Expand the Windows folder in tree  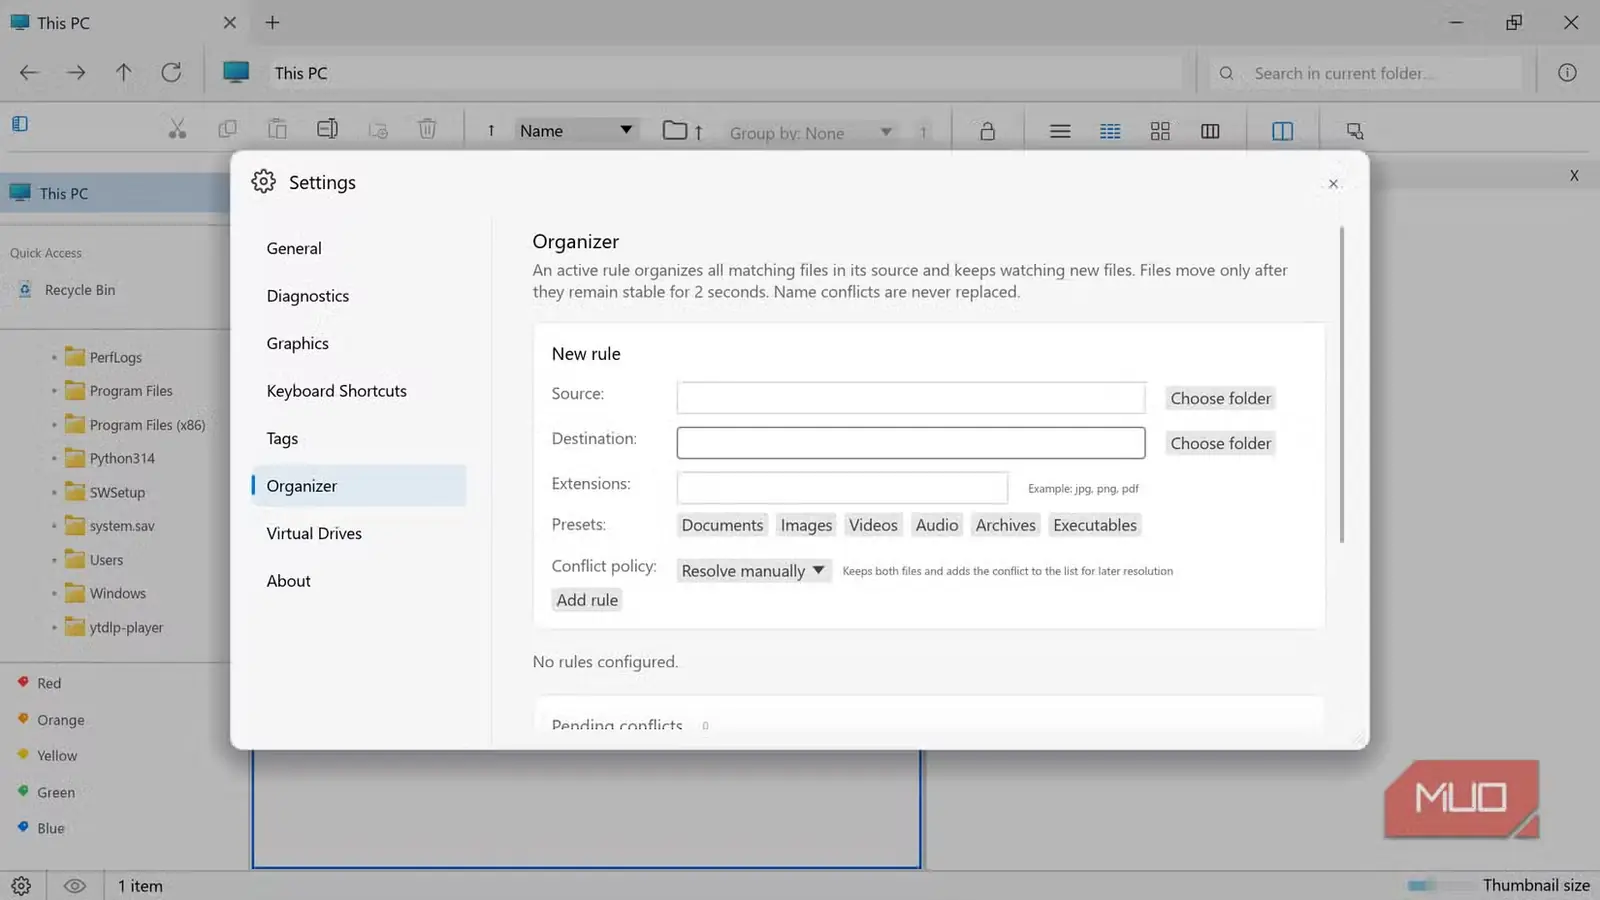tap(54, 594)
